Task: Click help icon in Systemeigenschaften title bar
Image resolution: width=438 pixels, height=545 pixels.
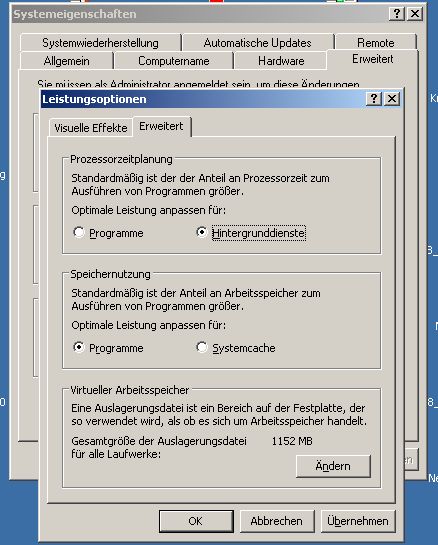Action: (397, 14)
